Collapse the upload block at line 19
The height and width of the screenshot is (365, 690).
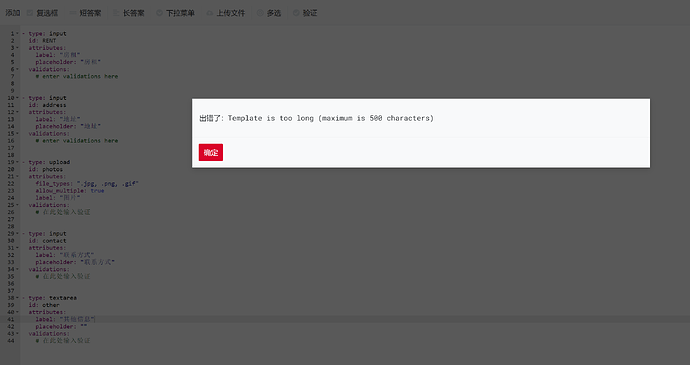[18, 162]
